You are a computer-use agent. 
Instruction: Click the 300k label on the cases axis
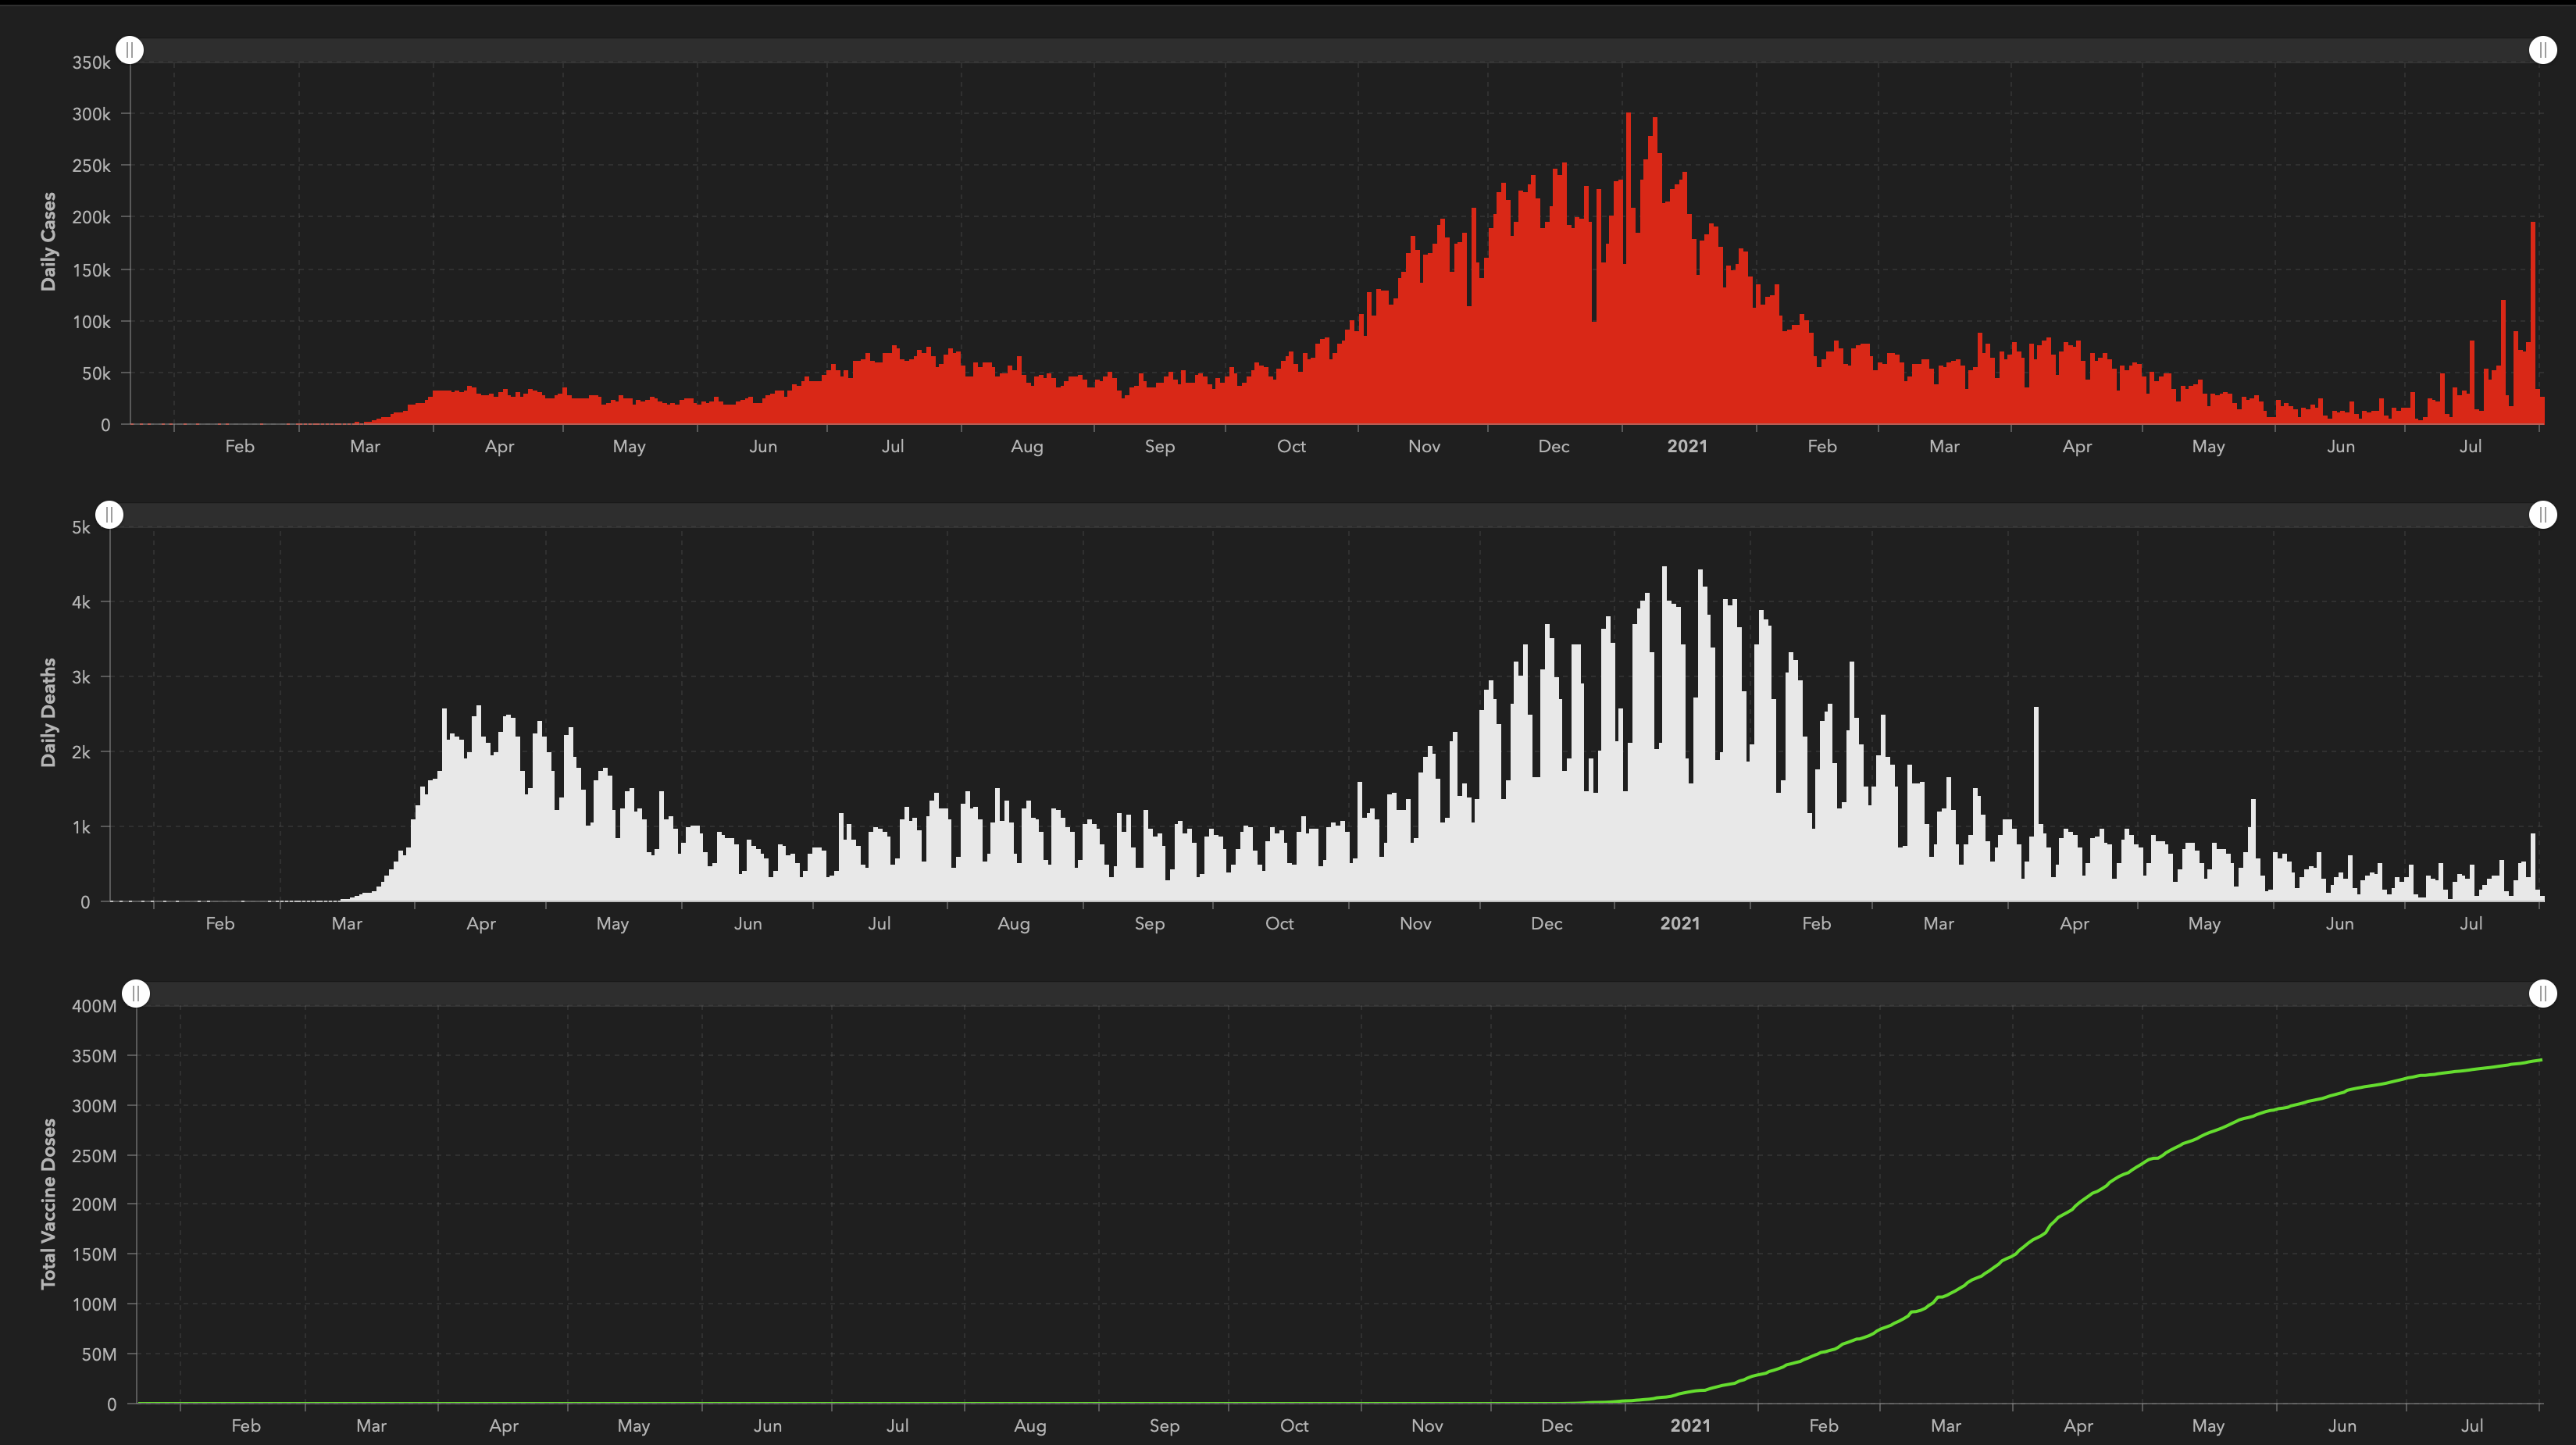click(91, 114)
